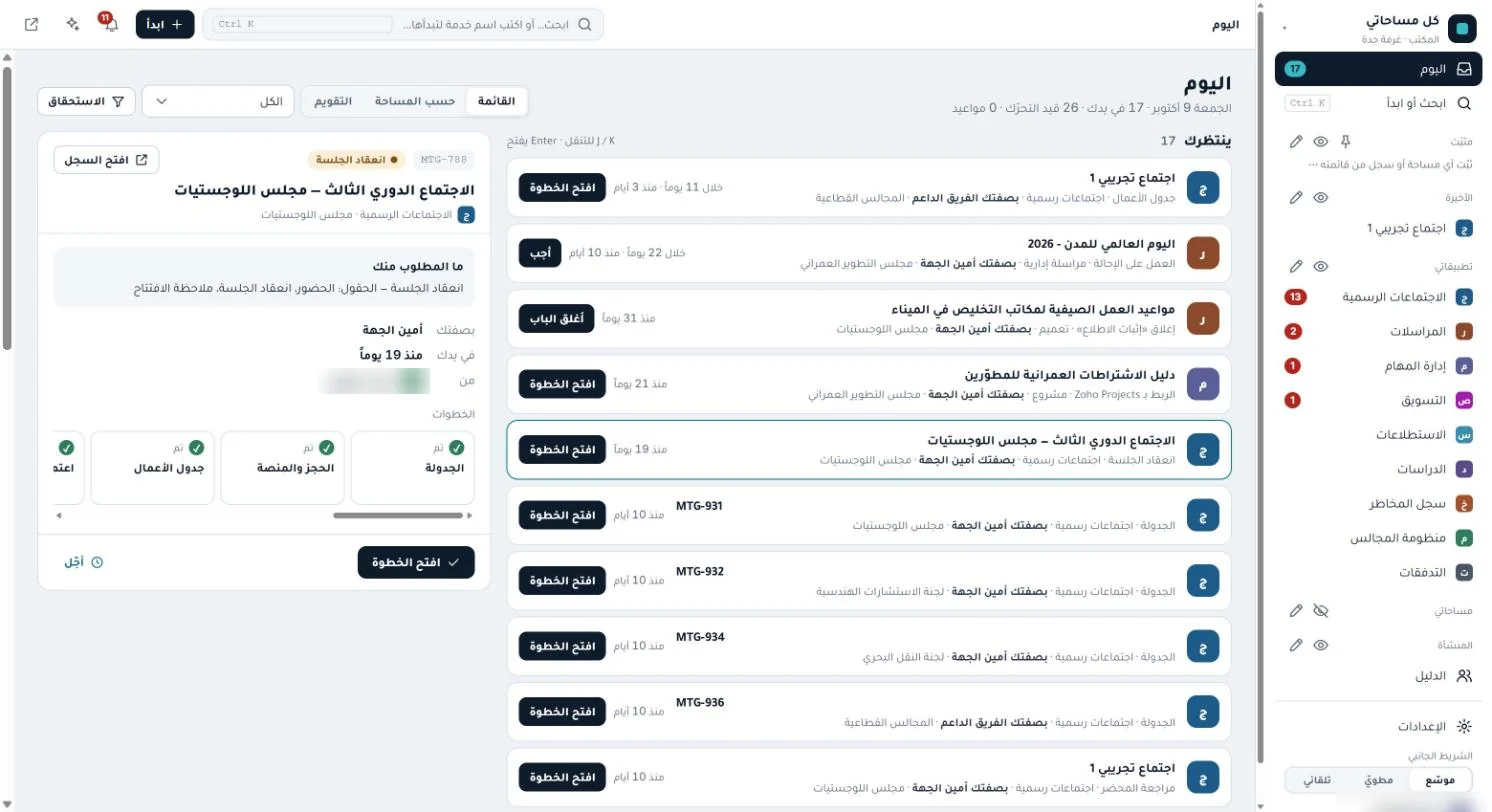This screenshot has width=1492, height=812.
Task: Edit the تطبيقاتي section with pencil icon
Action: click(x=1296, y=266)
